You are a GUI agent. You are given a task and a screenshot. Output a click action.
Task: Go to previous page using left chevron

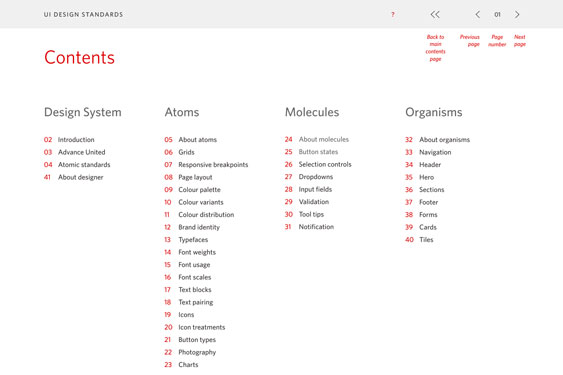[x=478, y=14]
